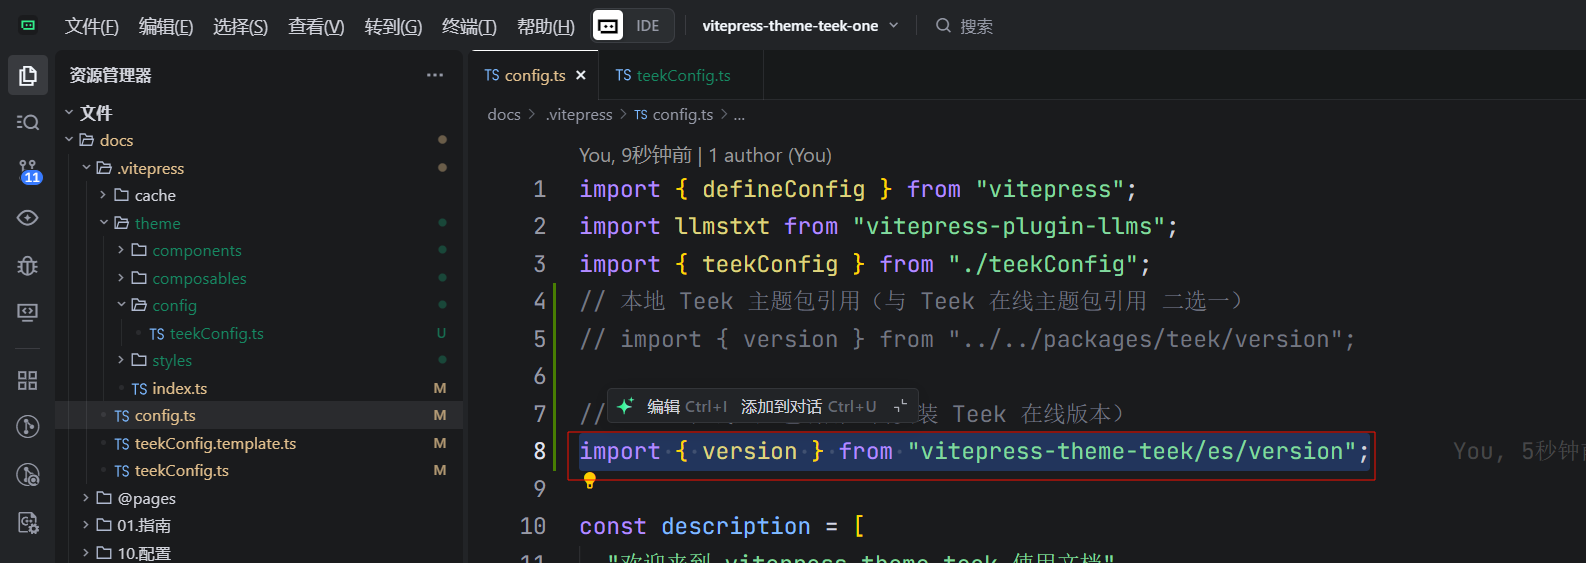Open Source Control with 11 changes badge
This screenshot has width=1586, height=563.
[28, 171]
